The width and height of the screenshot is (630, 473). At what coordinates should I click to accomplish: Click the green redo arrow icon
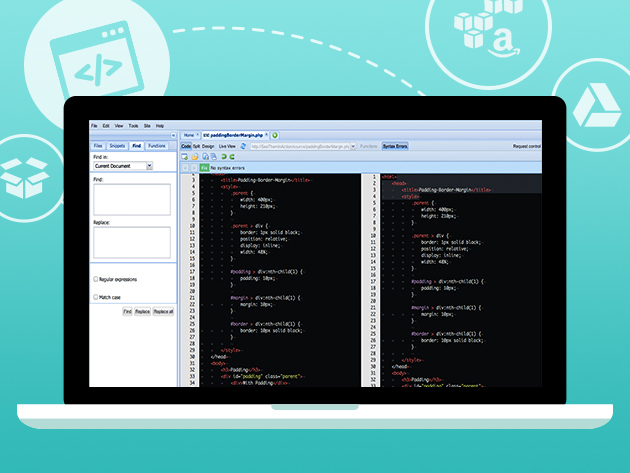click(x=232, y=157)
